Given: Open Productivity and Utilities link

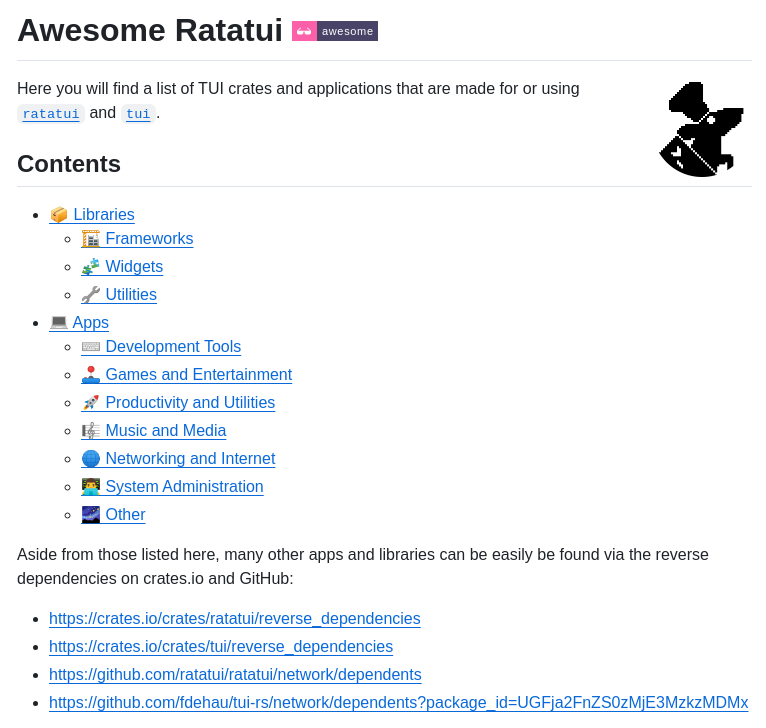Looking at the screenshot, I should point(190,403).
